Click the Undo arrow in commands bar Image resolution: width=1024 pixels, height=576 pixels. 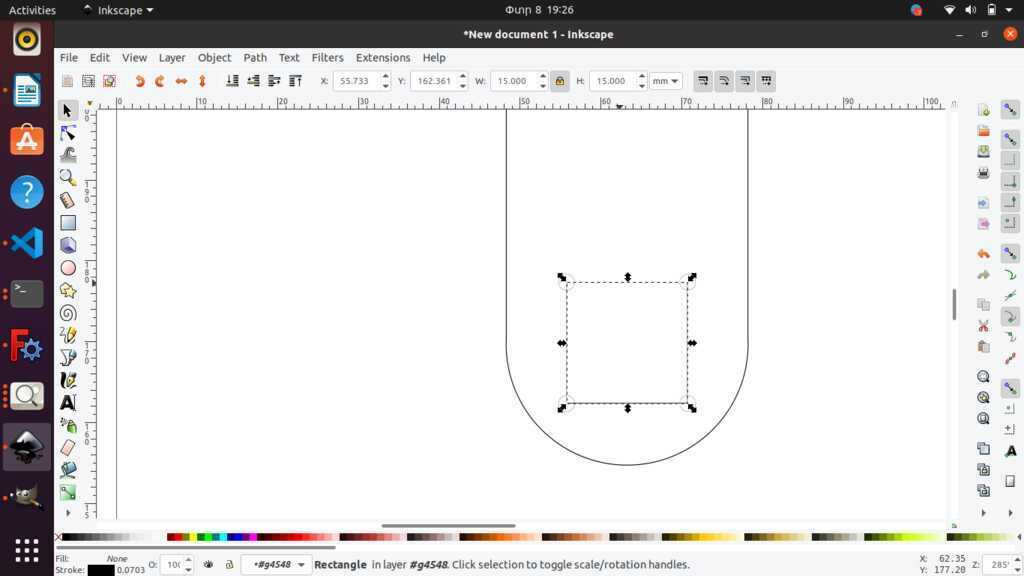[x=984, y=253]
